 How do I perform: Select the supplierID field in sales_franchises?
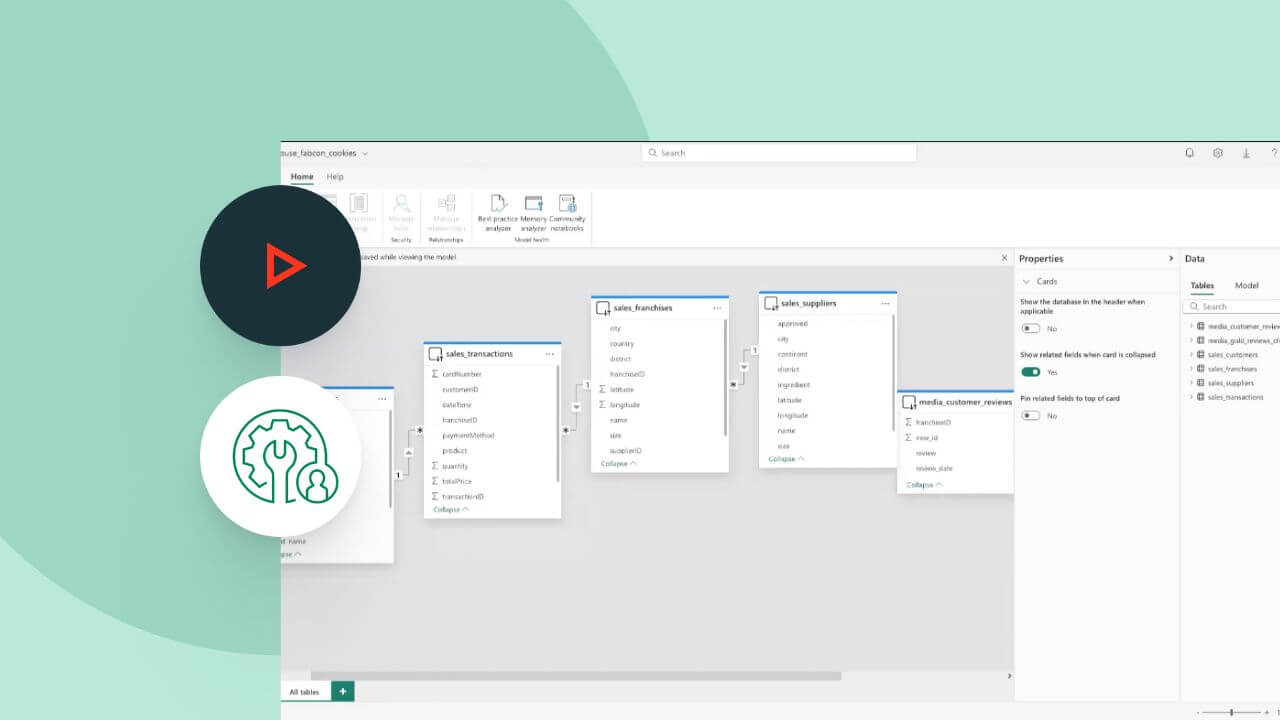(626, 451)
